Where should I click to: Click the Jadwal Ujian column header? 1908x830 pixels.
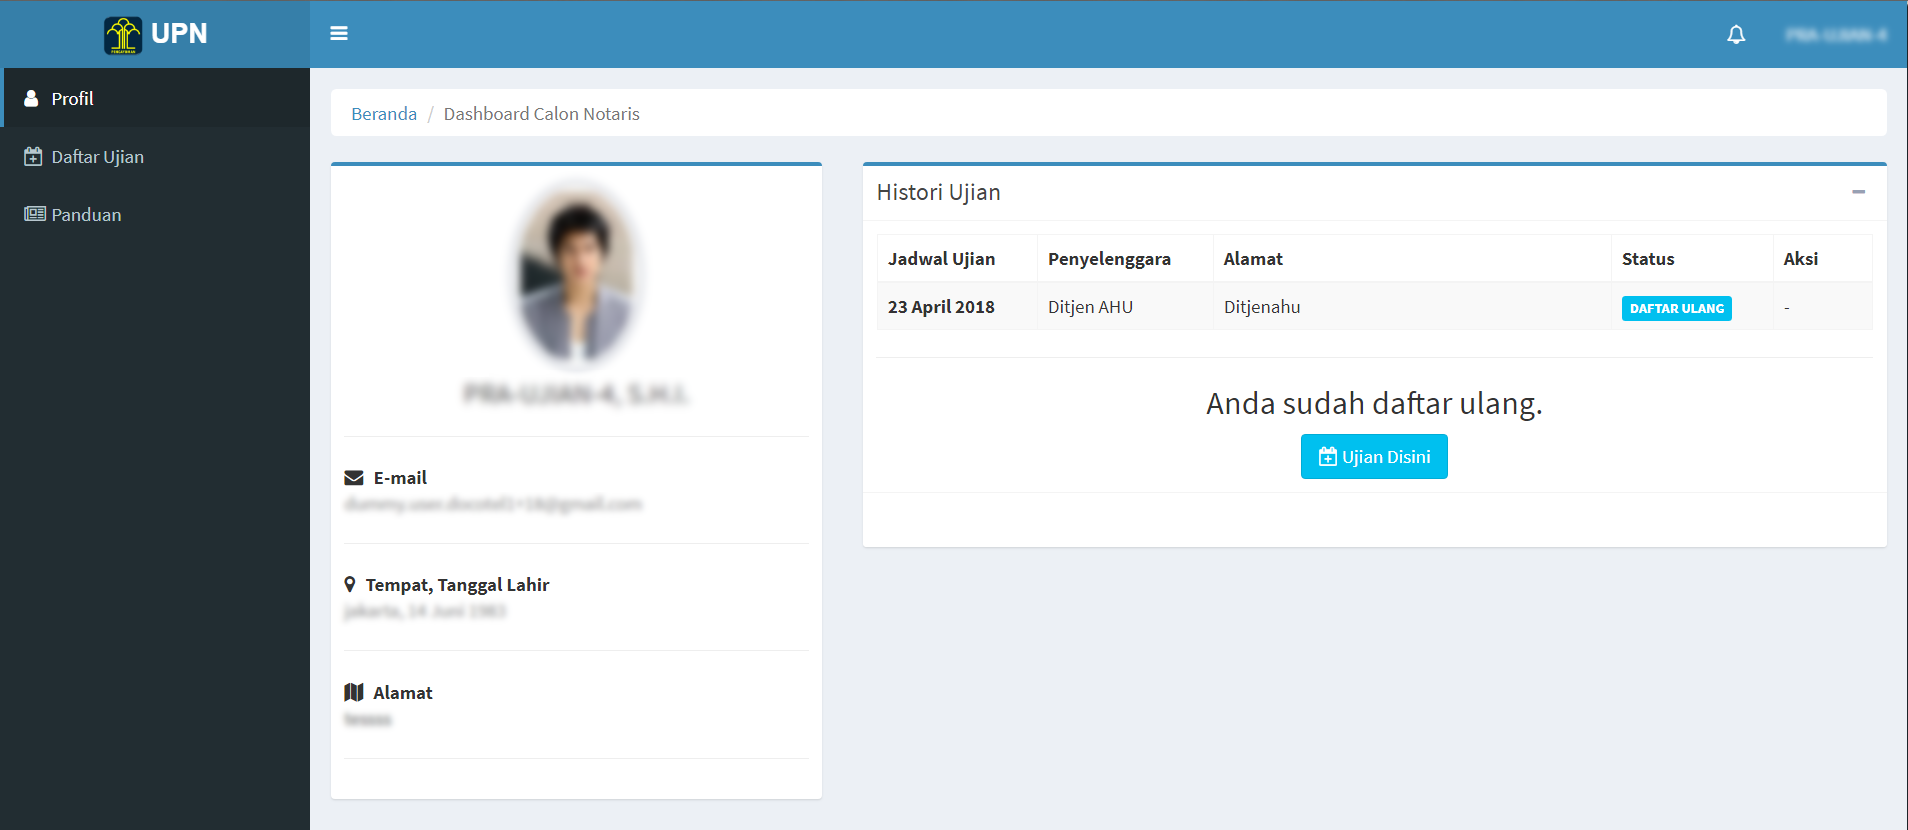[x=941, y=259]
